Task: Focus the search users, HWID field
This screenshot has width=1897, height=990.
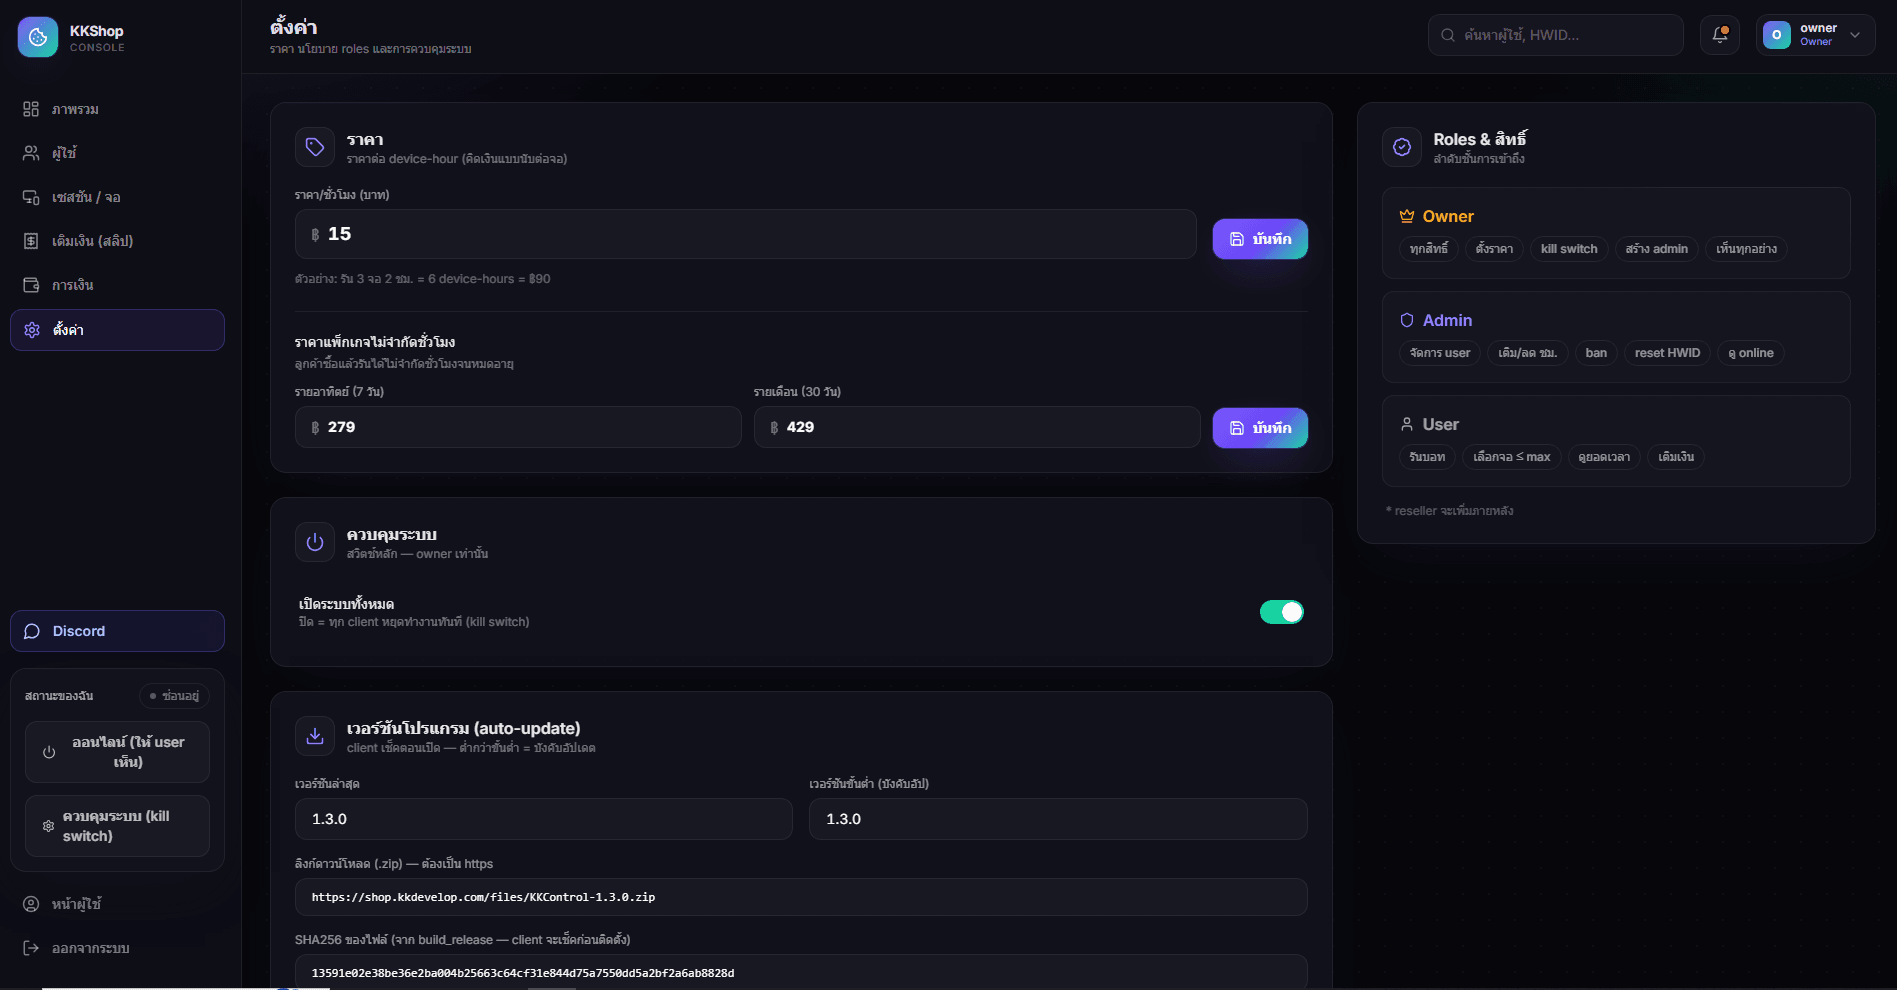Action: pos(1555,35)
